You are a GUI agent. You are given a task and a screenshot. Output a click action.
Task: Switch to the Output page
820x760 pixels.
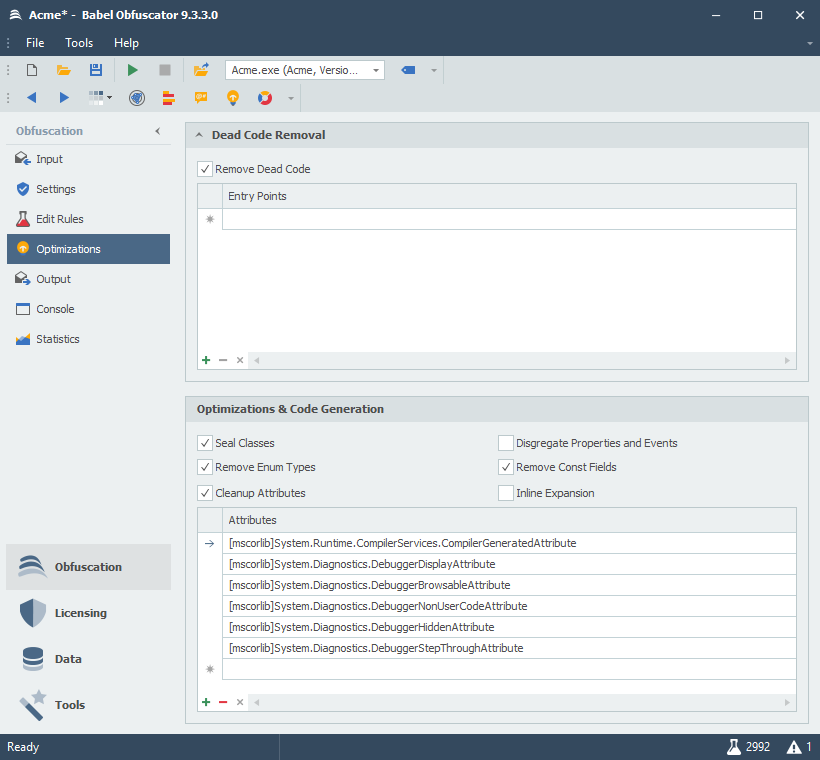[x=88, y=279]
